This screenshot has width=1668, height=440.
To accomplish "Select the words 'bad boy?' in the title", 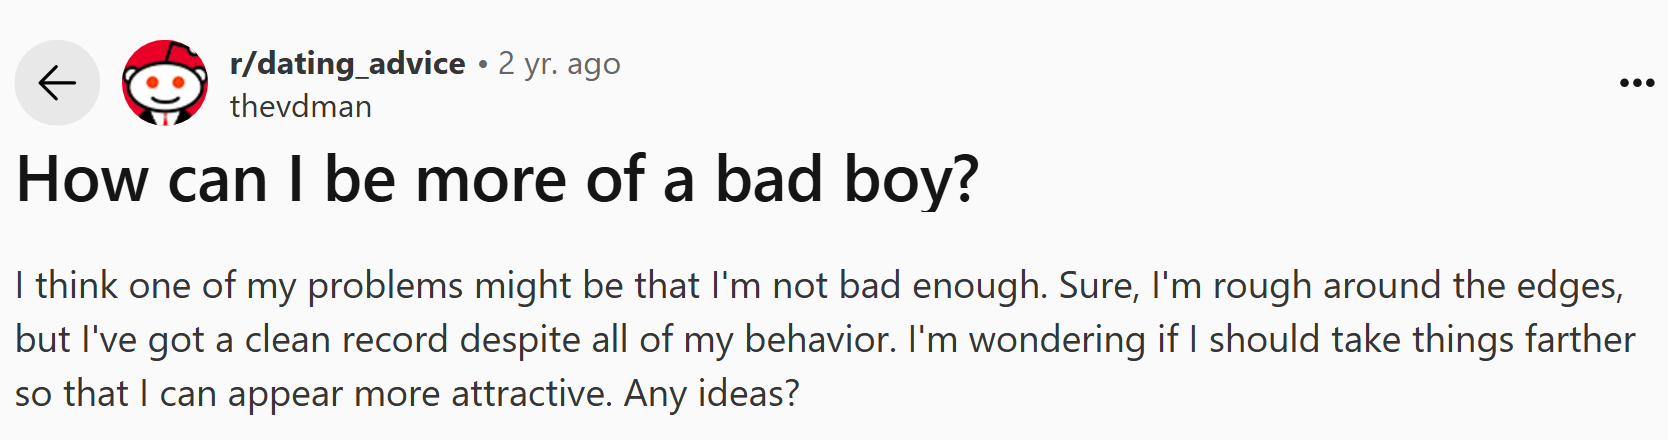I will coord(847,180).
